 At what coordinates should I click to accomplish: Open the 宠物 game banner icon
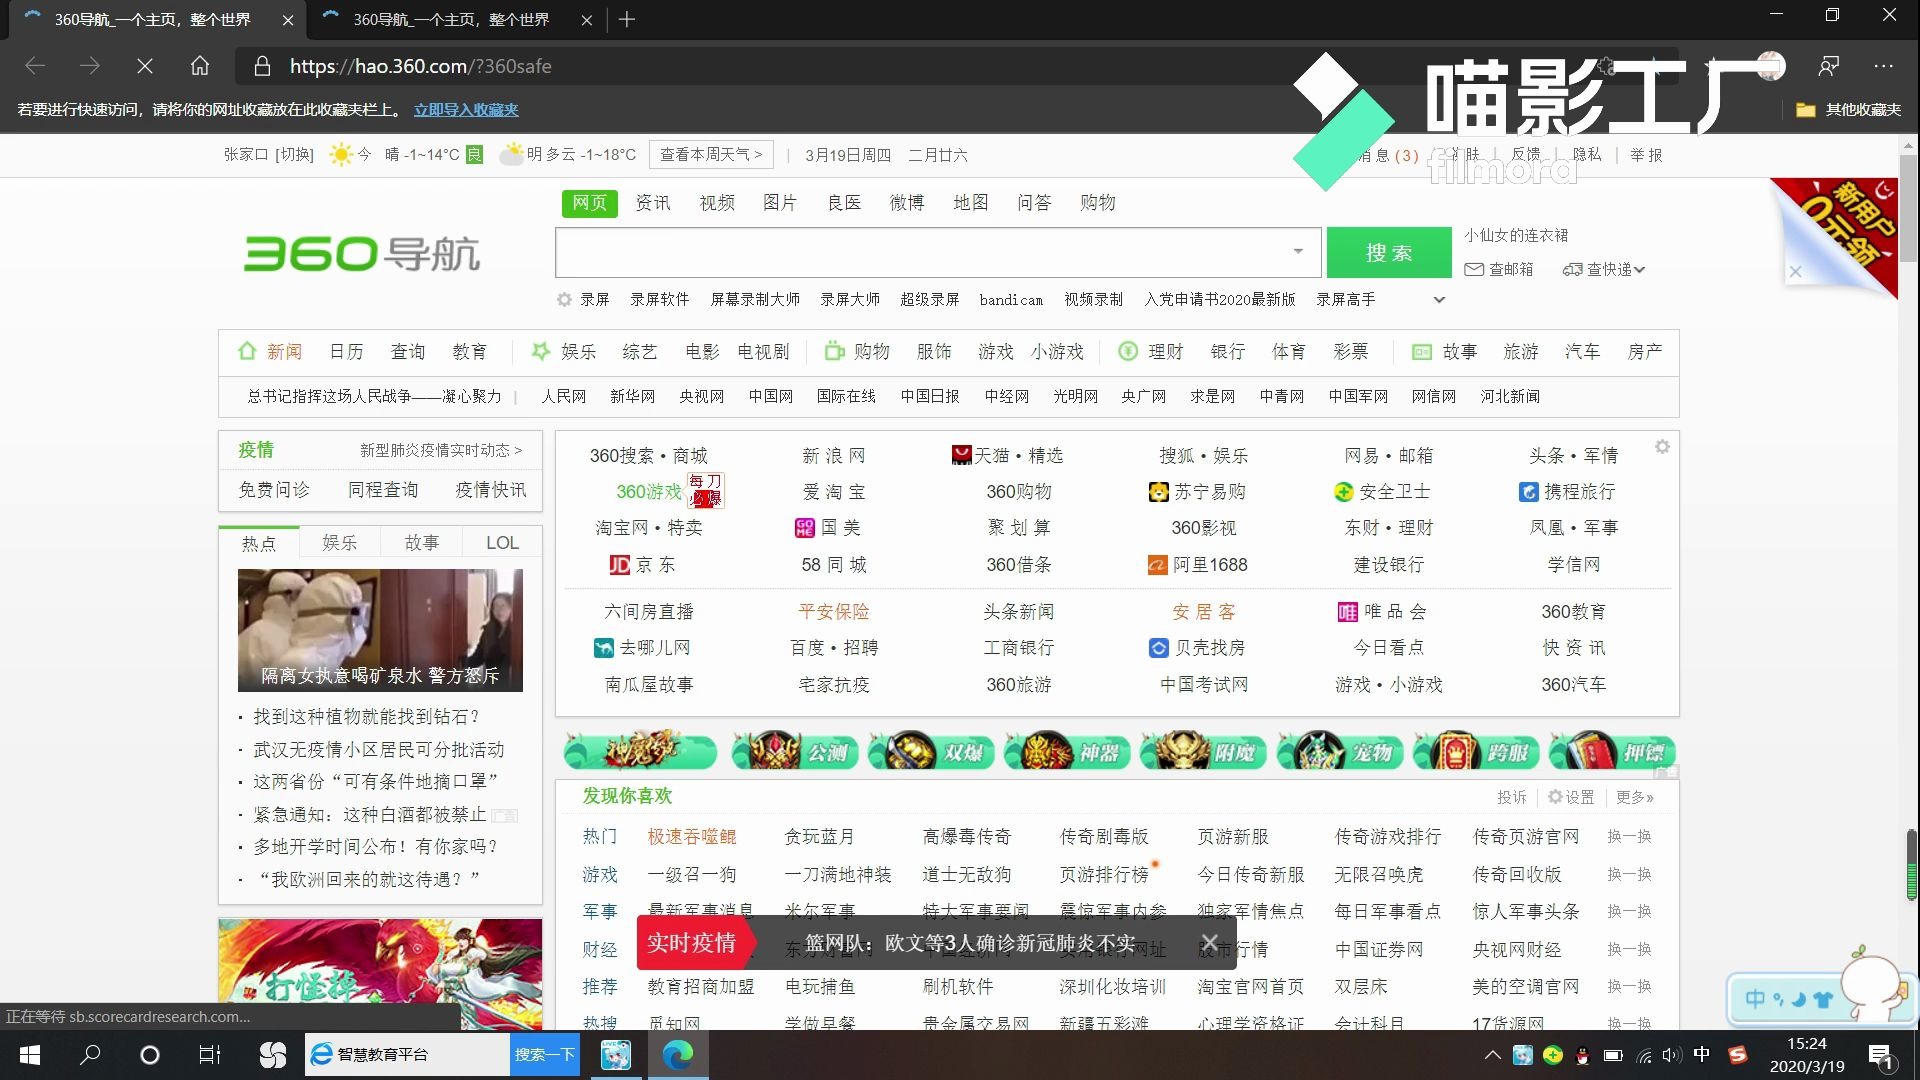[x=1340, y=751]
